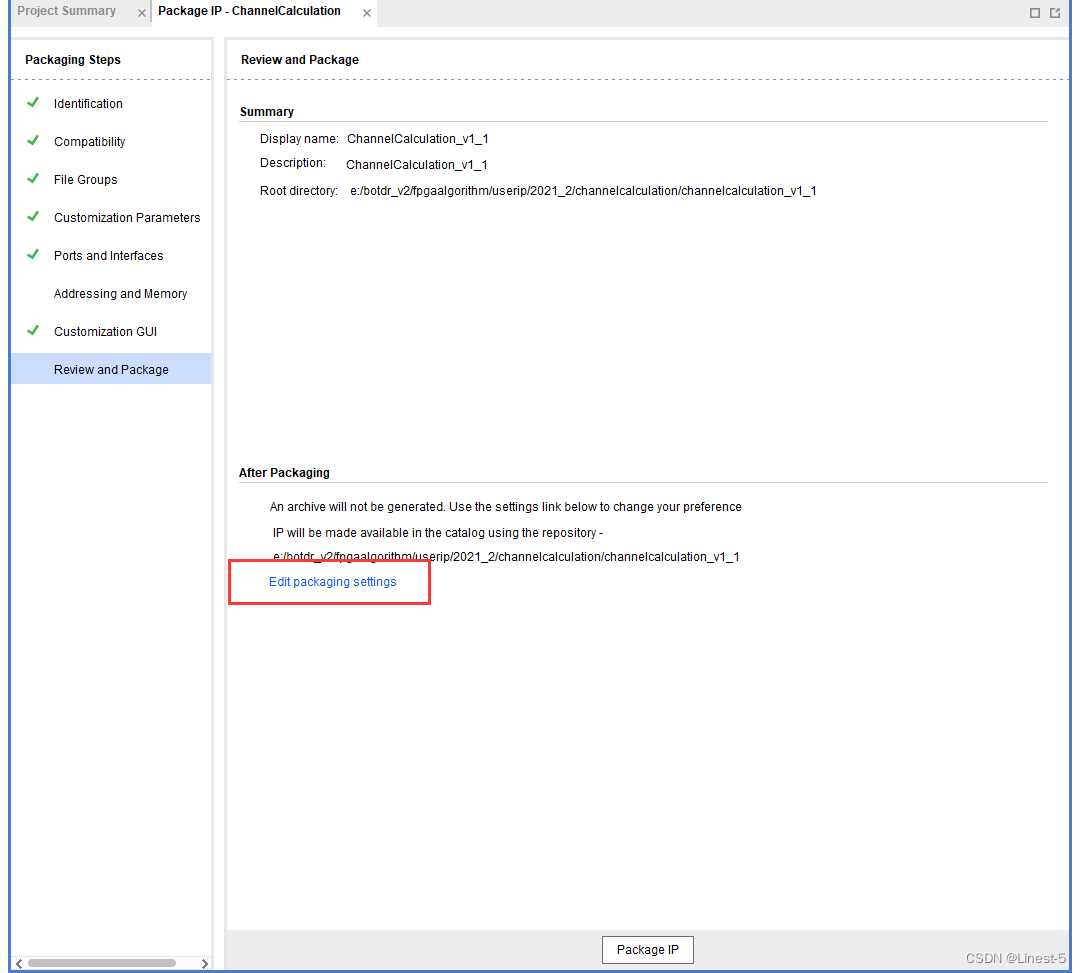Click the Package IP button

647,950
